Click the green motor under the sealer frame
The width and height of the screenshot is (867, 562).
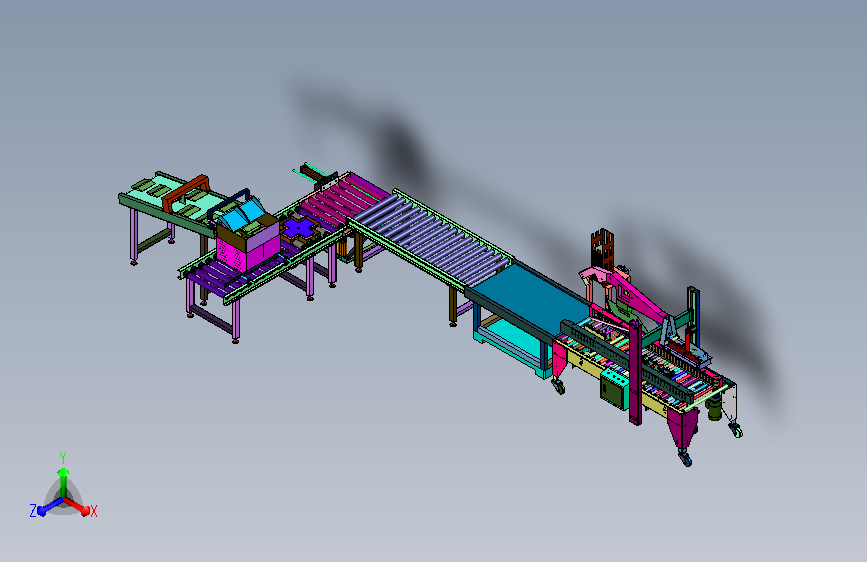pyautogui.click(x=714, y=408)
